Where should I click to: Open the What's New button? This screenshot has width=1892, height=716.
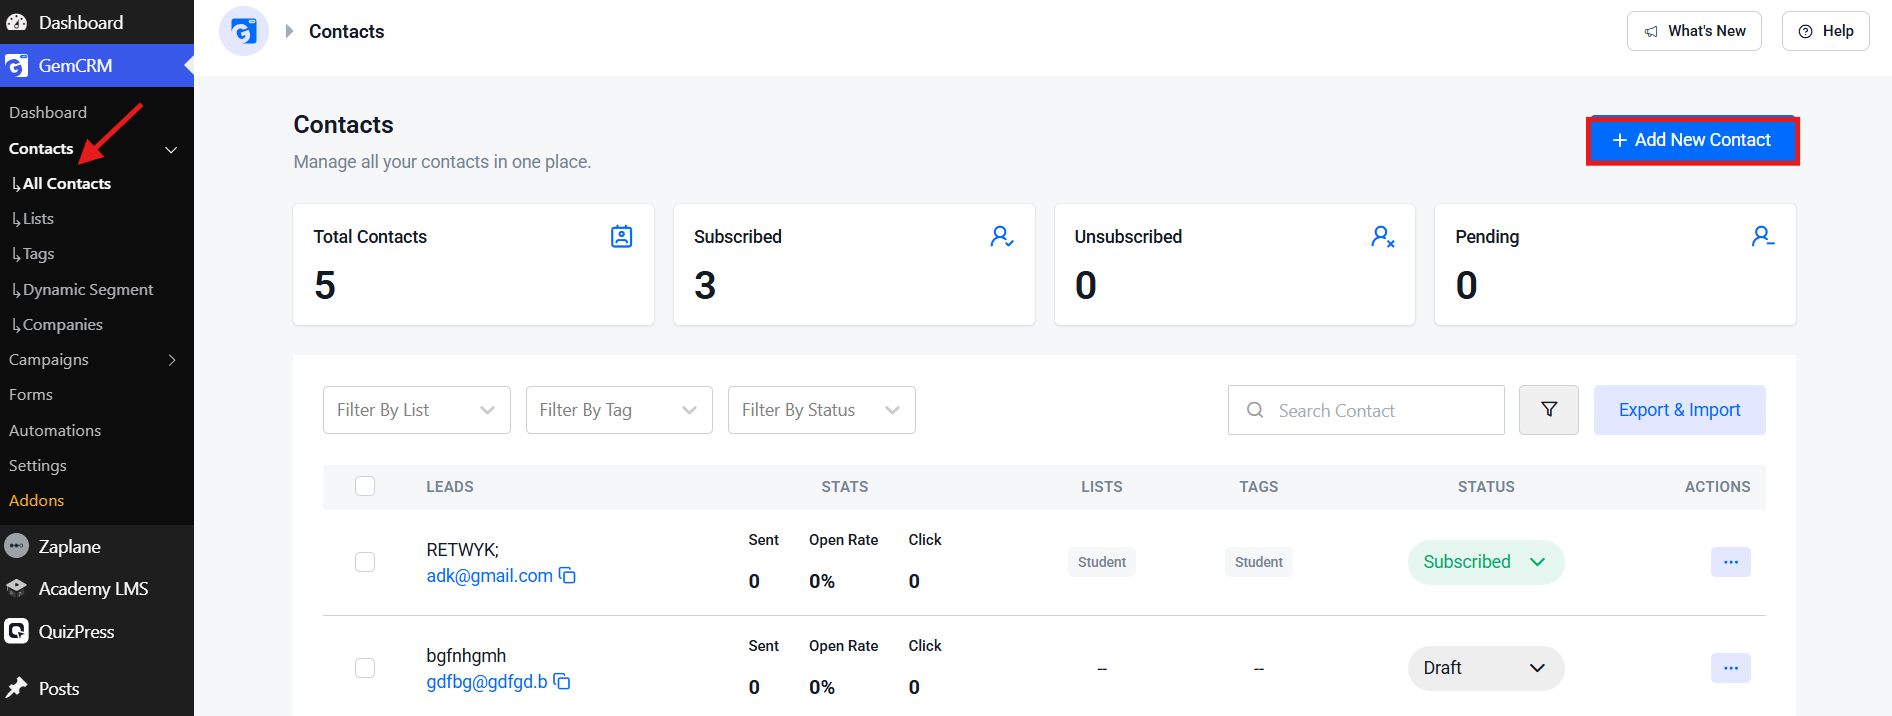[1694, 31]
